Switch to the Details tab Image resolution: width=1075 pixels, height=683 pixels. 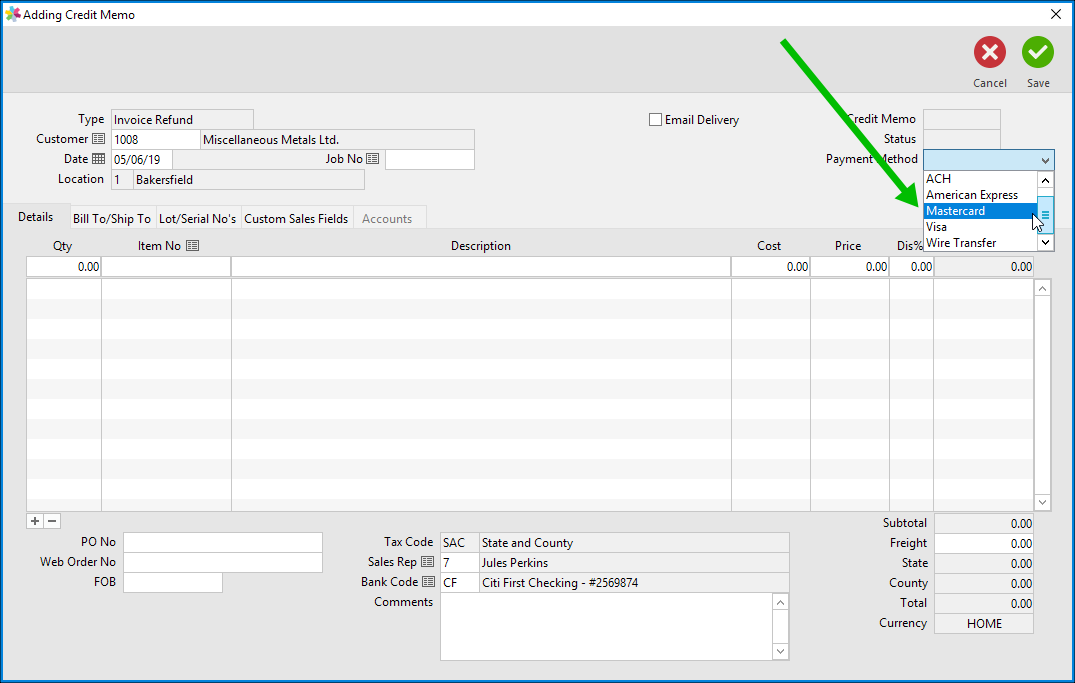point(36,217)
